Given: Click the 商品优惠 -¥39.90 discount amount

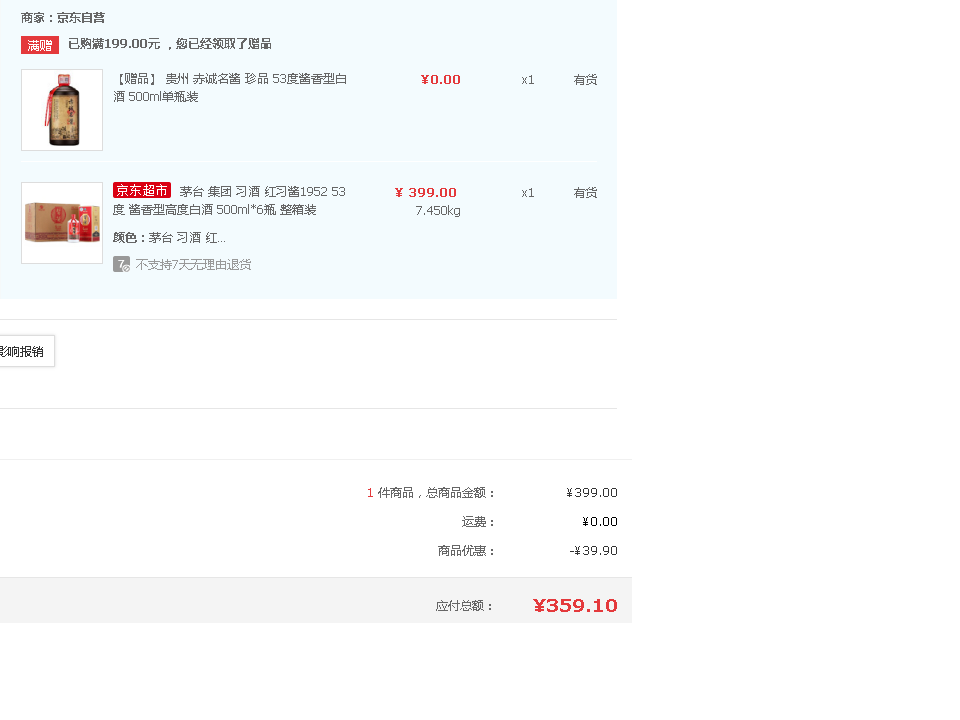Looking at the screenshot, I should coord(593,550).
